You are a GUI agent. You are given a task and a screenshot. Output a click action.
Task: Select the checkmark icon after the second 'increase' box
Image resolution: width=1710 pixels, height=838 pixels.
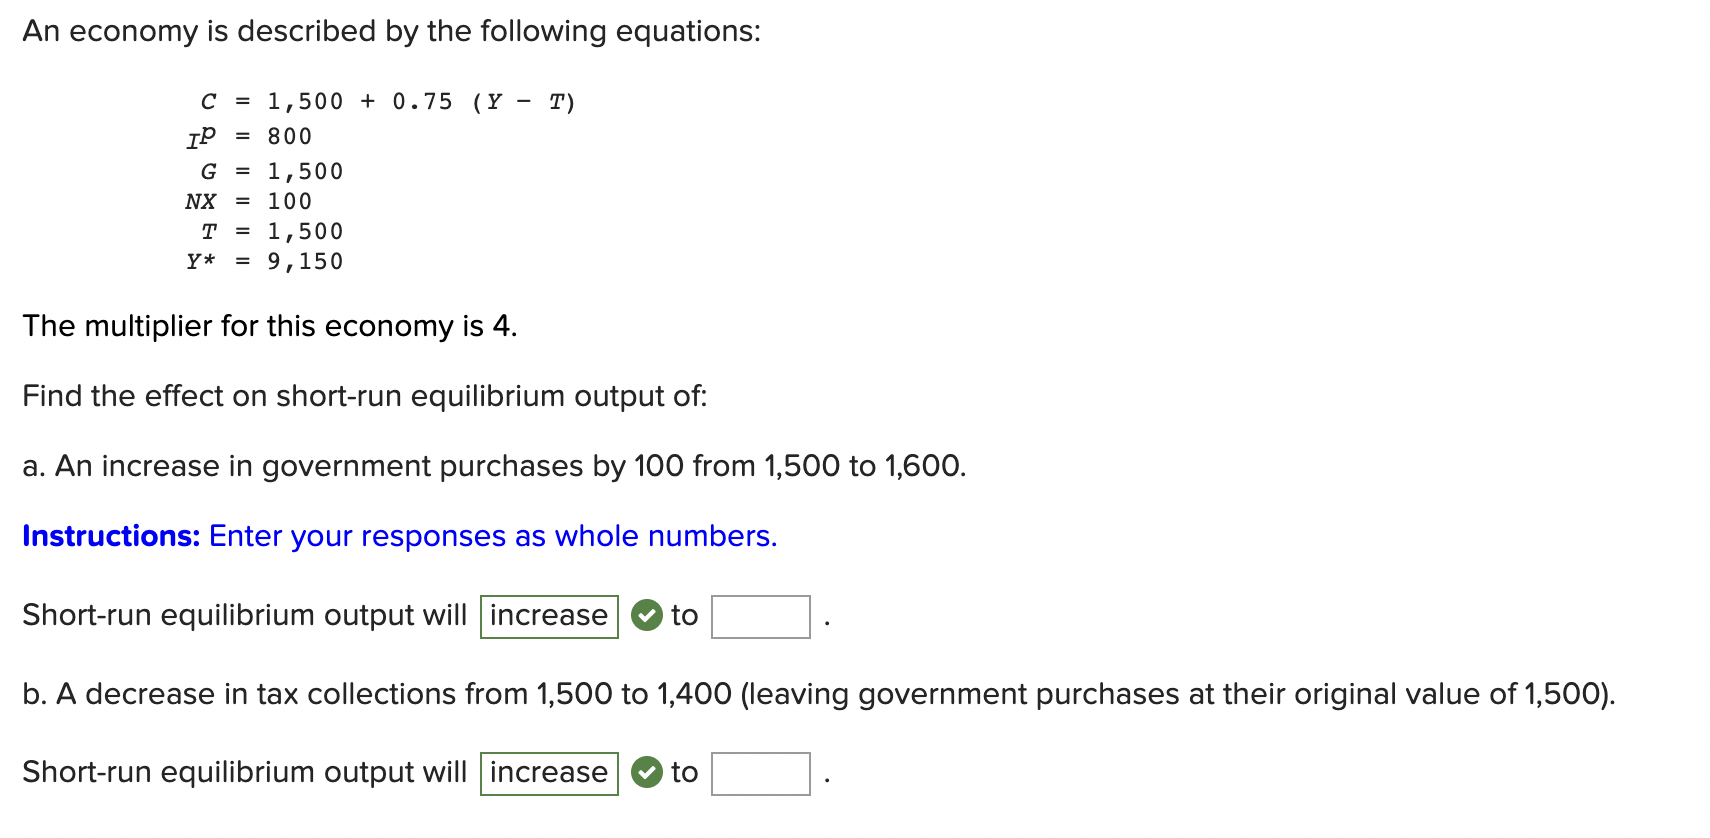click(x=649, y=772)
